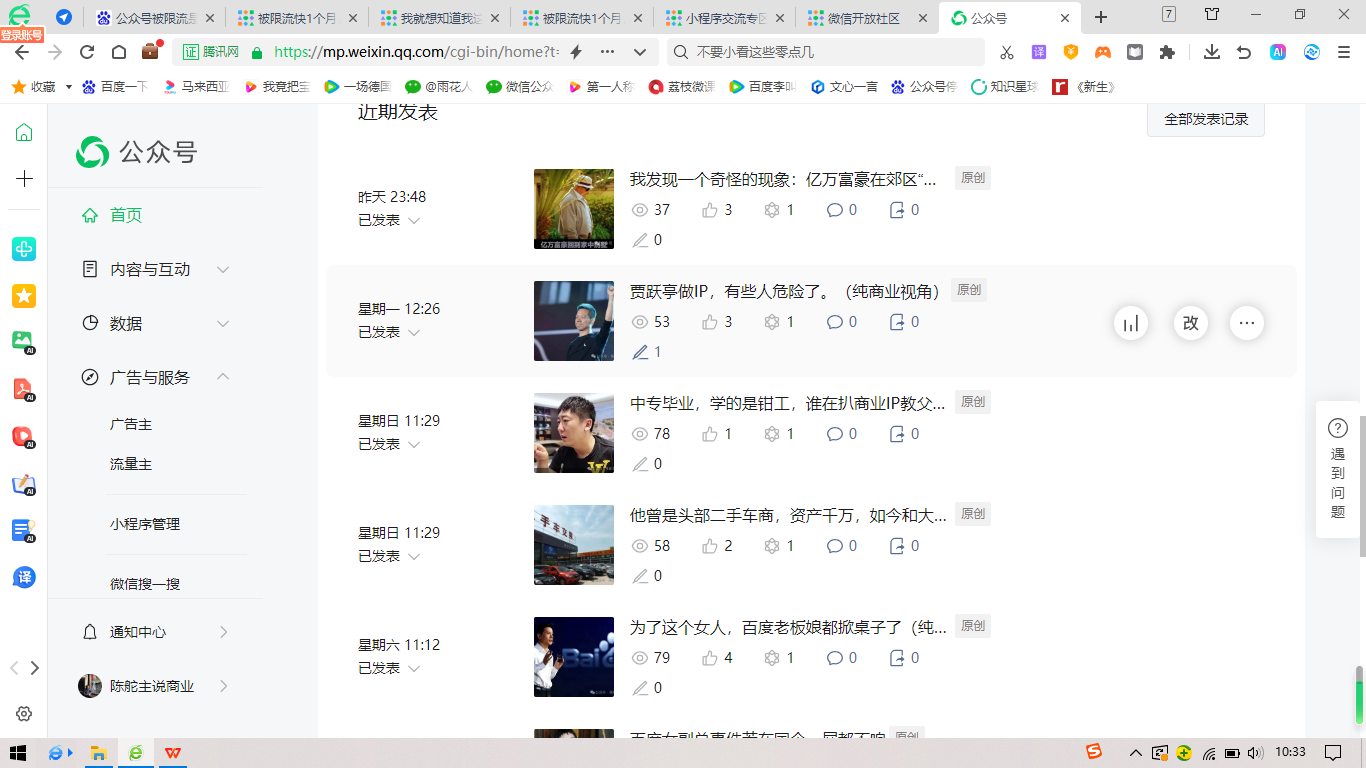Click the browser back arrow
The width and height of the screenshot is (1366, 768).
click(22, 52)
